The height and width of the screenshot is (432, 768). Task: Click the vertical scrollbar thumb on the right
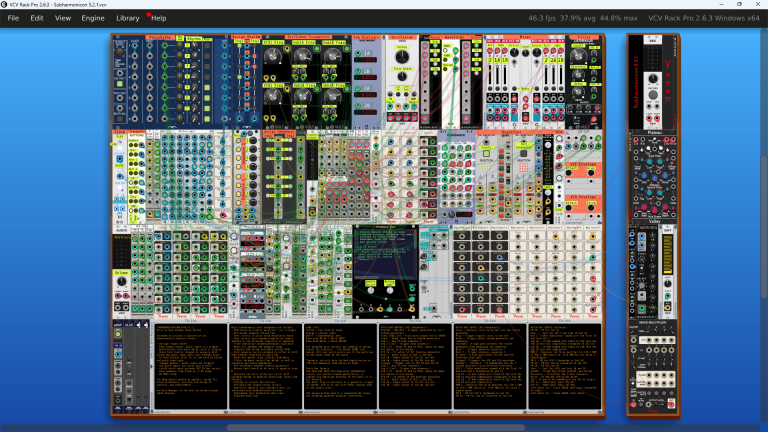[x=764, y=227]
